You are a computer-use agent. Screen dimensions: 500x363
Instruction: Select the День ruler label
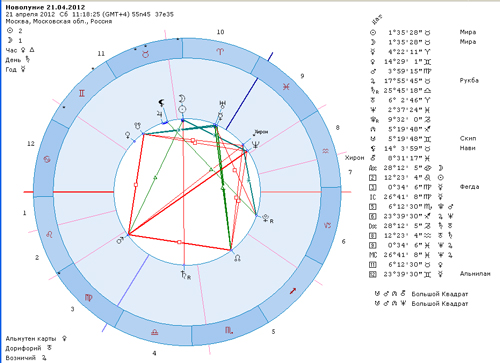tap(13, 60)
